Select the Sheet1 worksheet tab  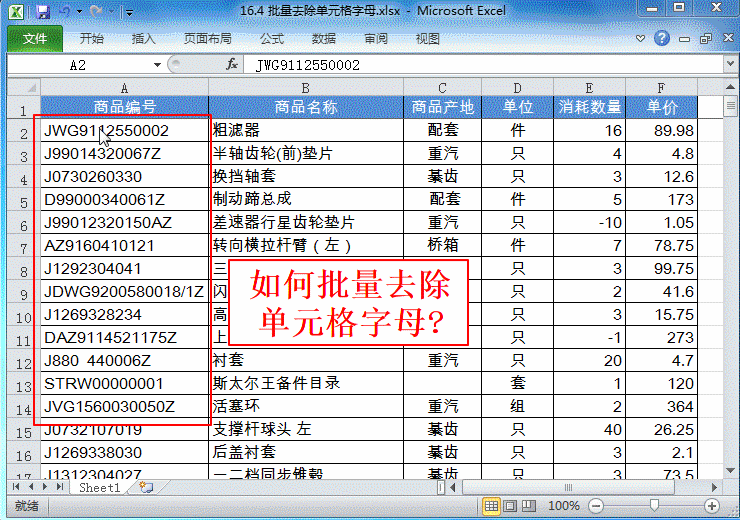[100, 487]
